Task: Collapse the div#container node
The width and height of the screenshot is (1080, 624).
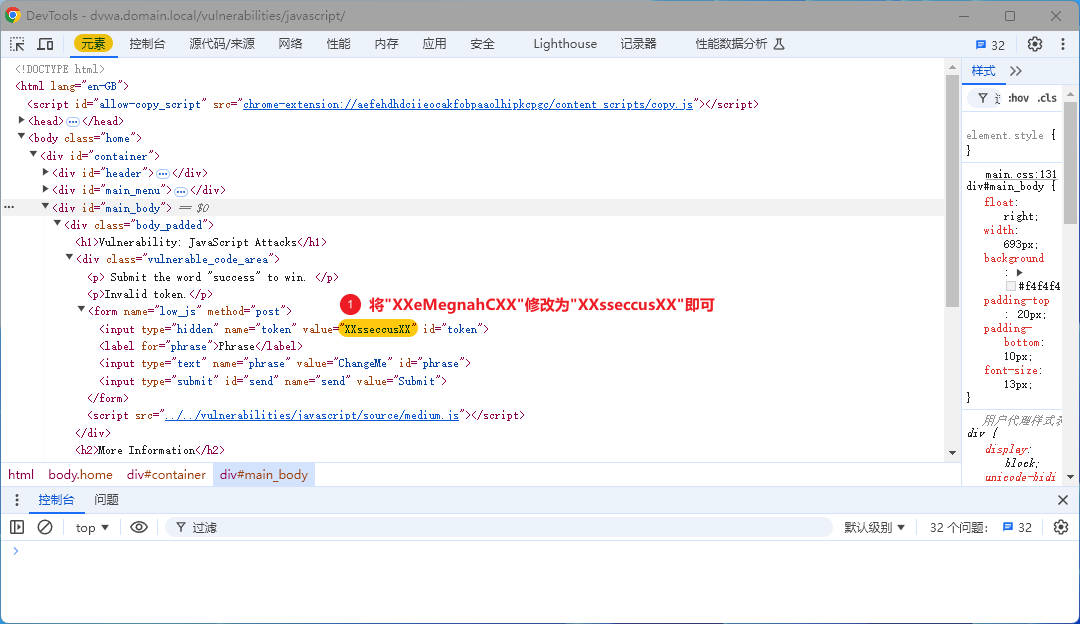Action: pos(33,155)
